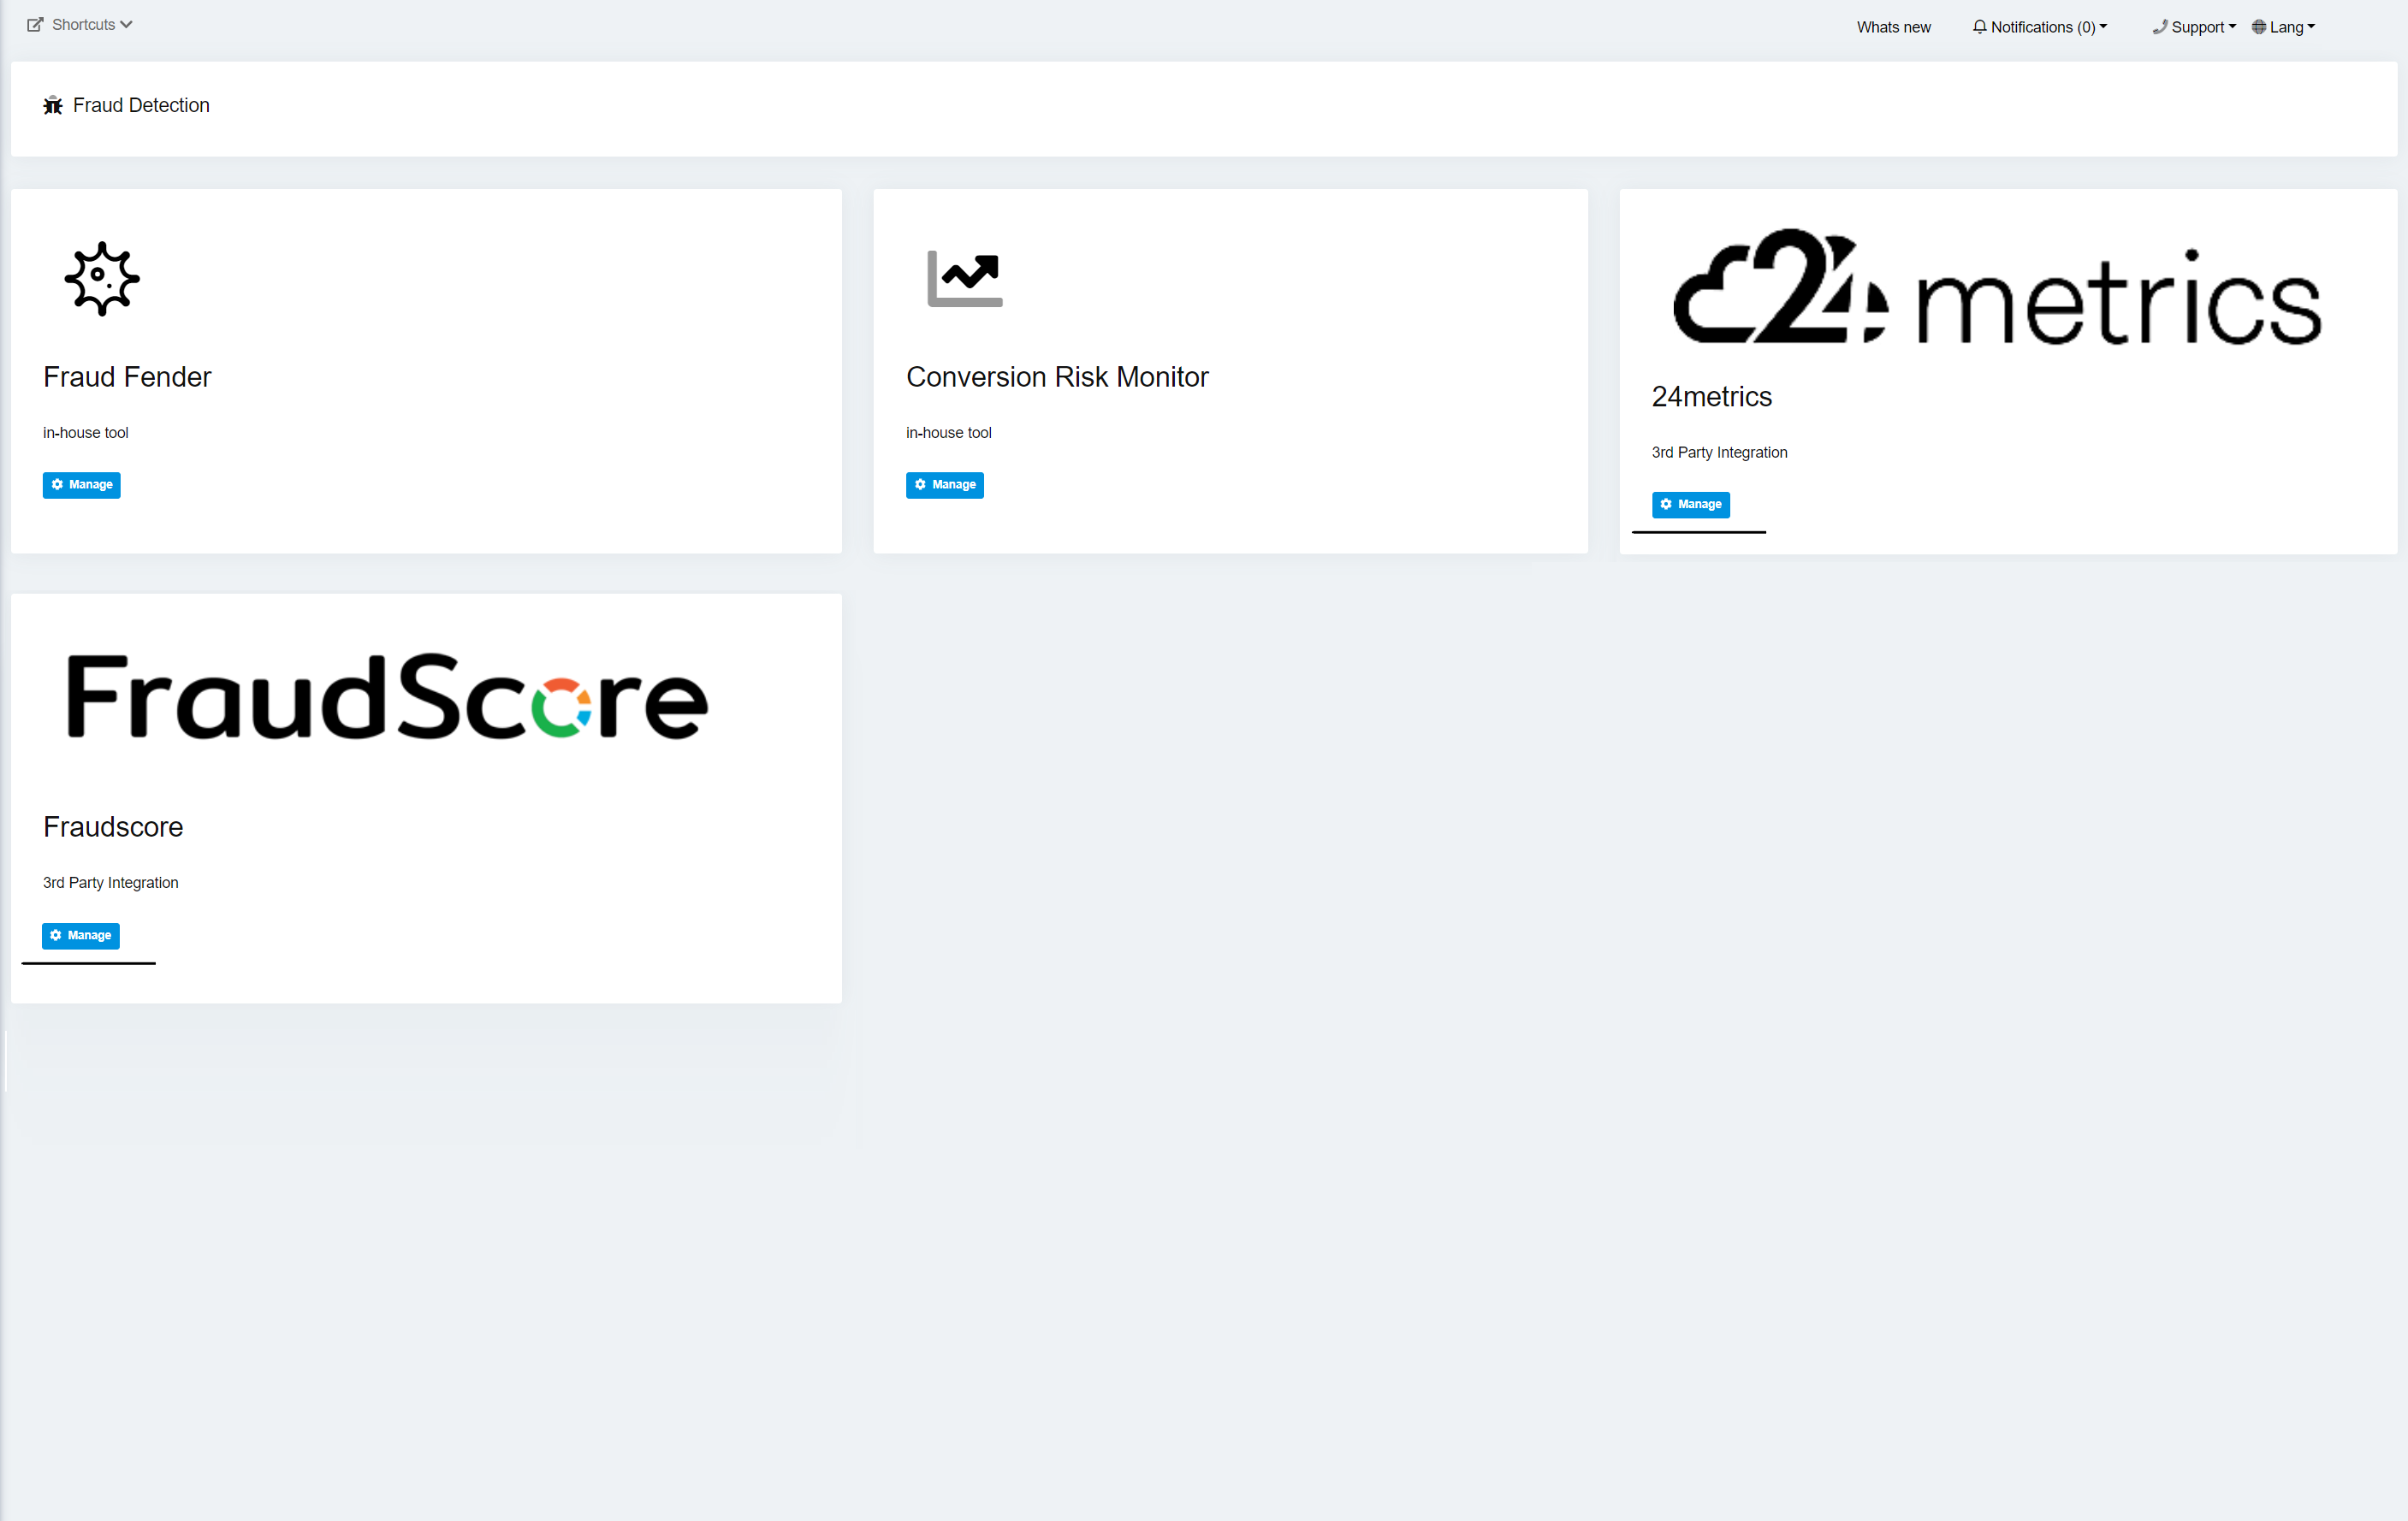2408x1521 pixels.
Task: Click the Shortcuts external link icon
Action: click(35, 25)
